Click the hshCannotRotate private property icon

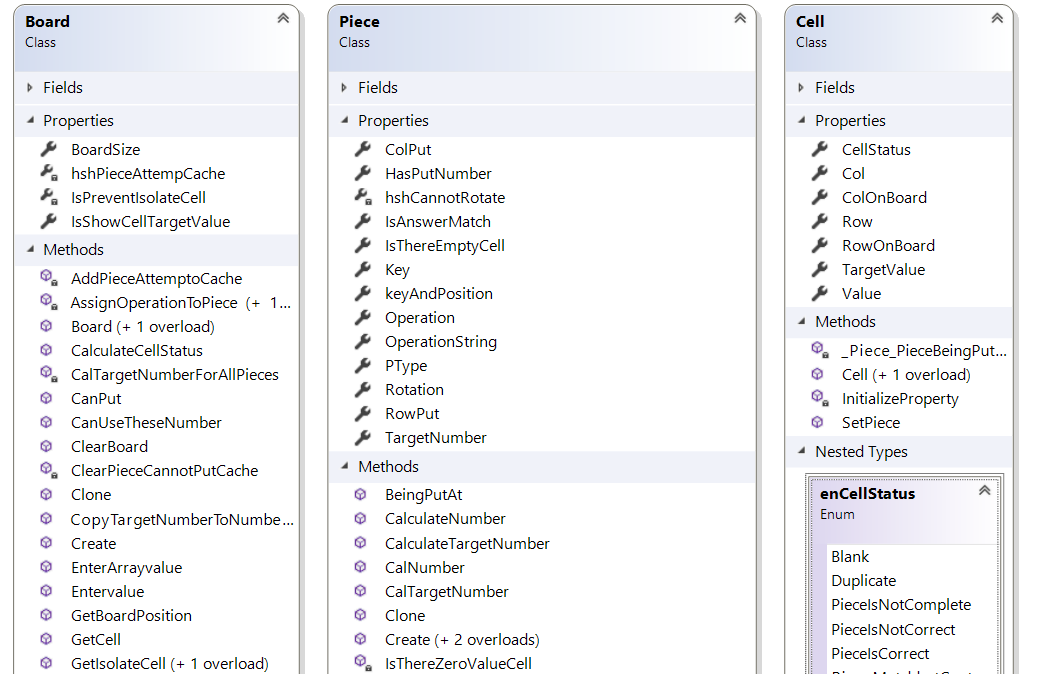tap(362, 197)
